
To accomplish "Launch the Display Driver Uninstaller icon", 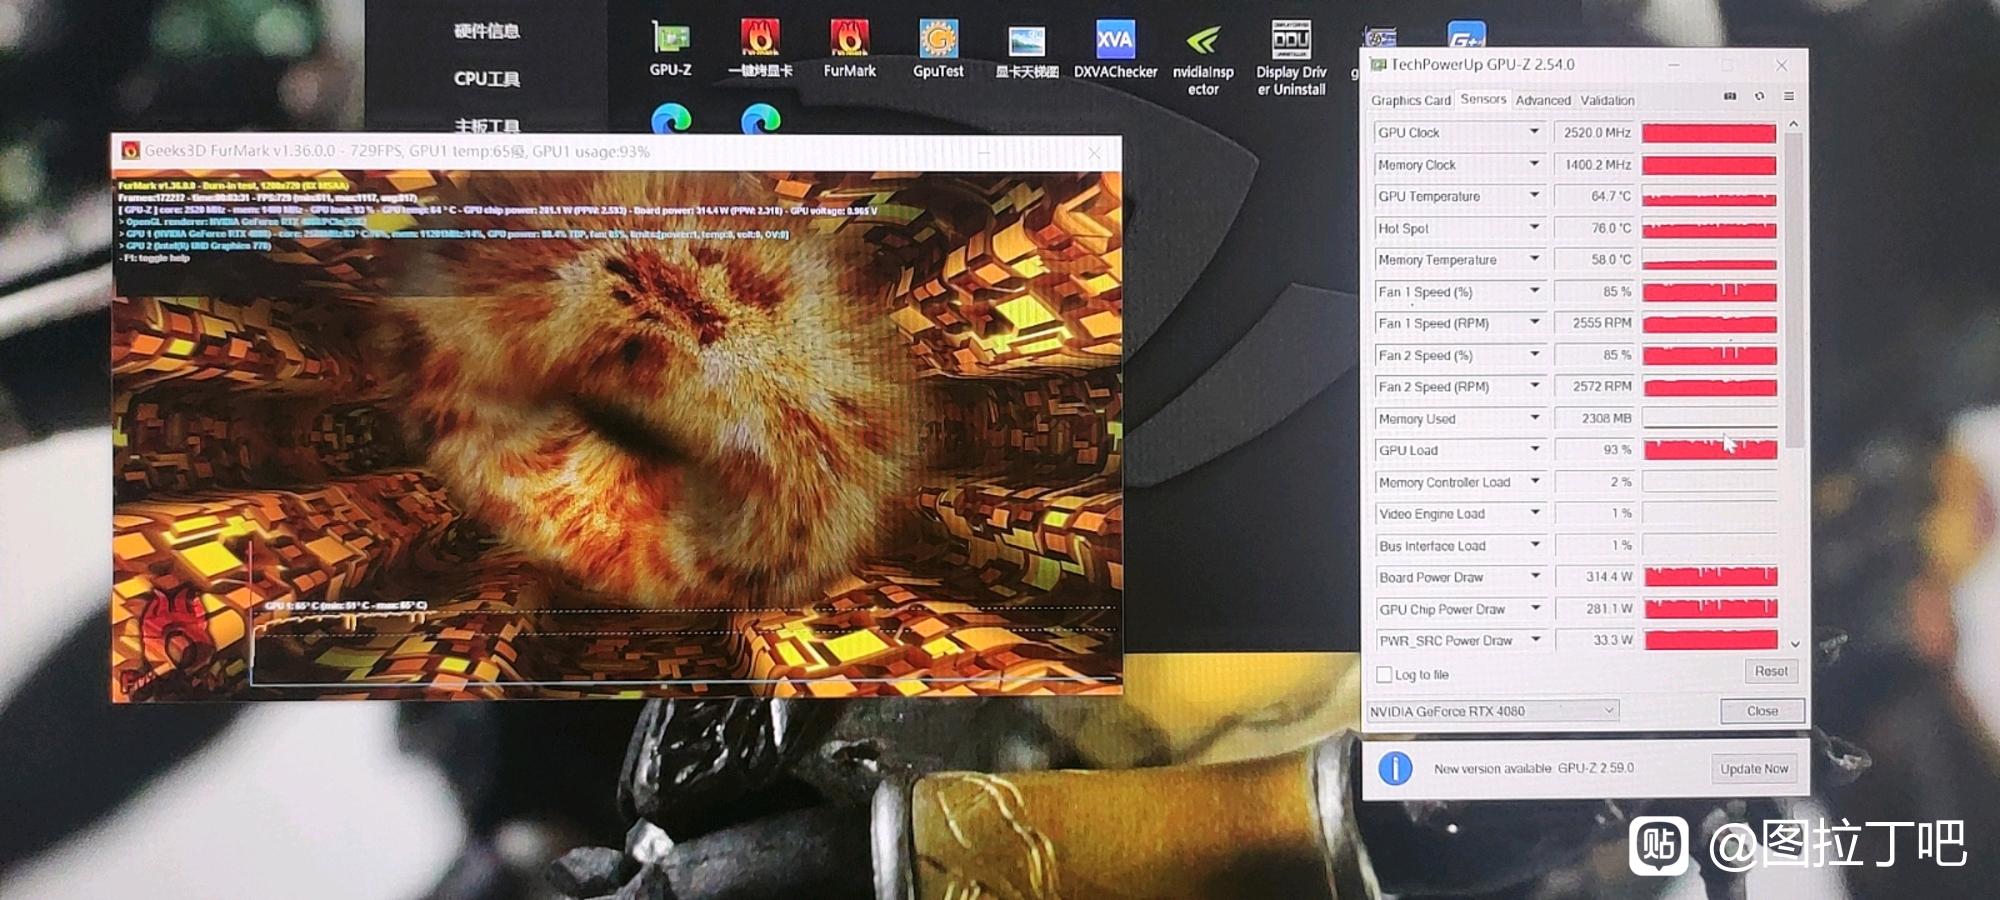I will [1291, 58].
